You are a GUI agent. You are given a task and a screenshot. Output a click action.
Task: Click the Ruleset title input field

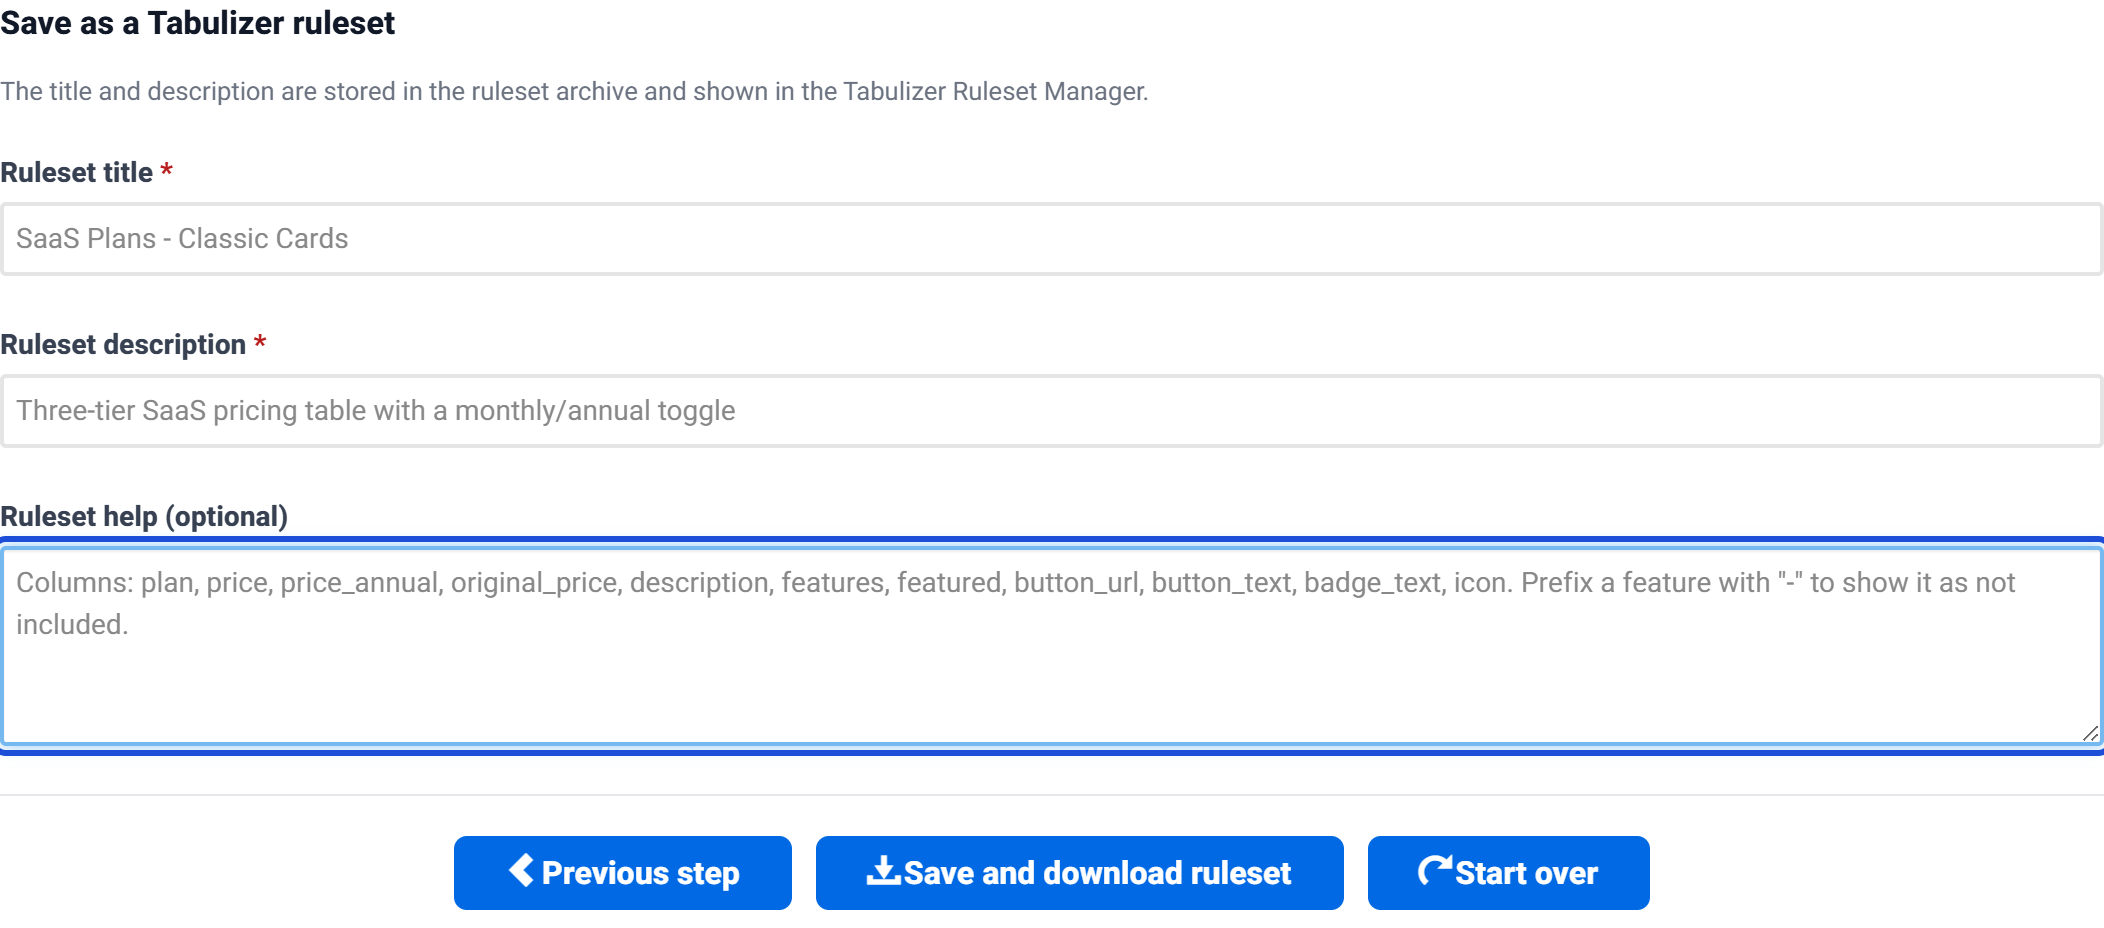1051,239
